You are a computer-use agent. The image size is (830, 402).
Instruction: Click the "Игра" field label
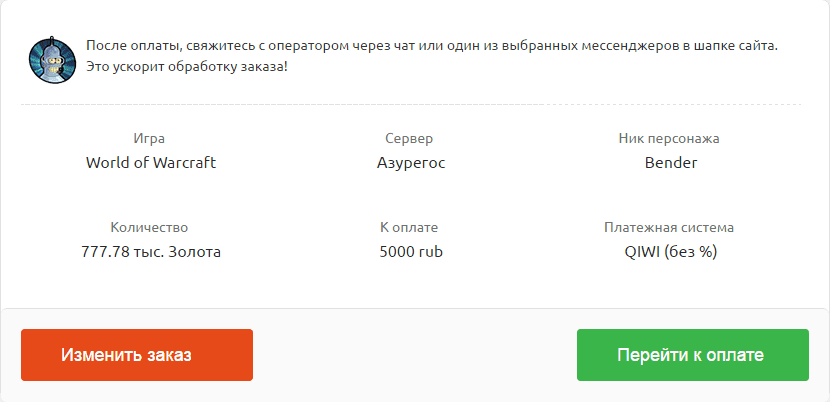pyautogui.click(x=149, y=139)
